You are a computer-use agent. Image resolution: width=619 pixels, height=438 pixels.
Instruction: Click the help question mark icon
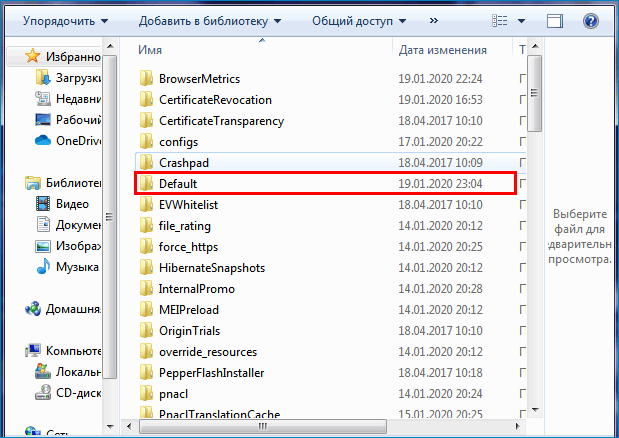(x=591, y=20)
